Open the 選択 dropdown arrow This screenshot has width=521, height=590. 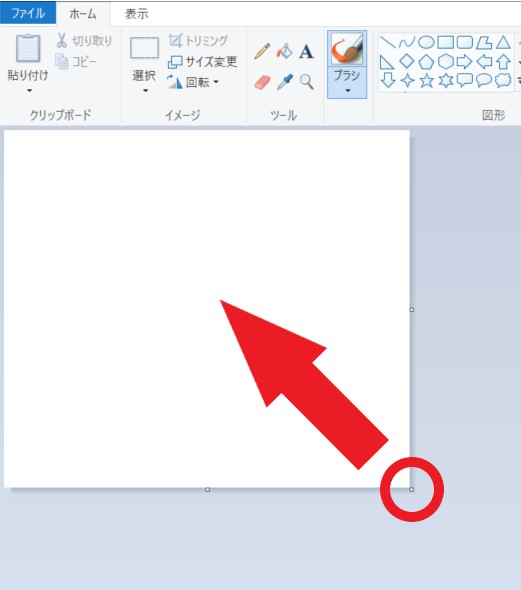[x=145, y=91]
